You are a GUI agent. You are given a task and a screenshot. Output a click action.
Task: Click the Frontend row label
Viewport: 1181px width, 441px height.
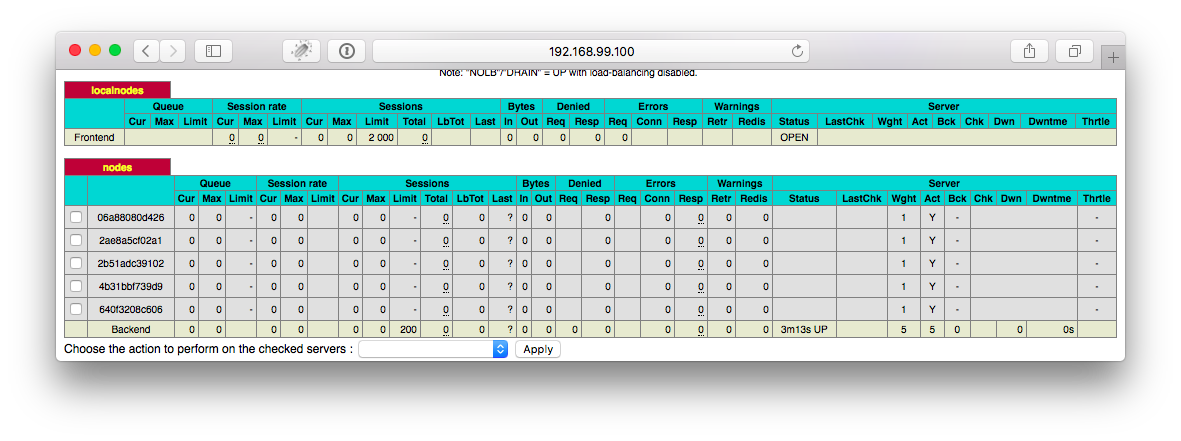[94, 138]
